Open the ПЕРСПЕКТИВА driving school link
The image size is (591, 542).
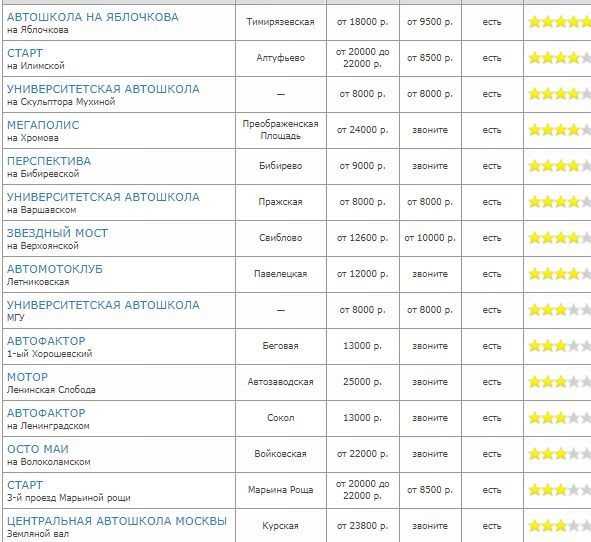[49, 161]
